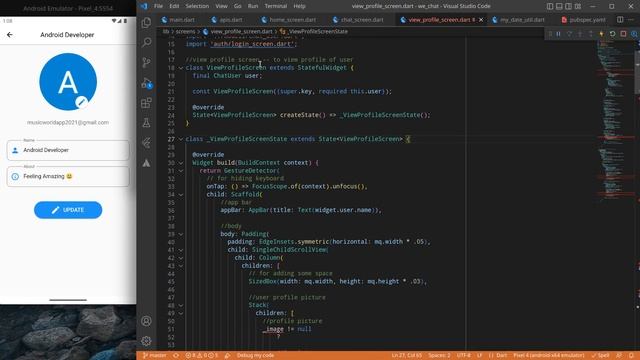Open the Testing flask view

(x=146, y=123)
